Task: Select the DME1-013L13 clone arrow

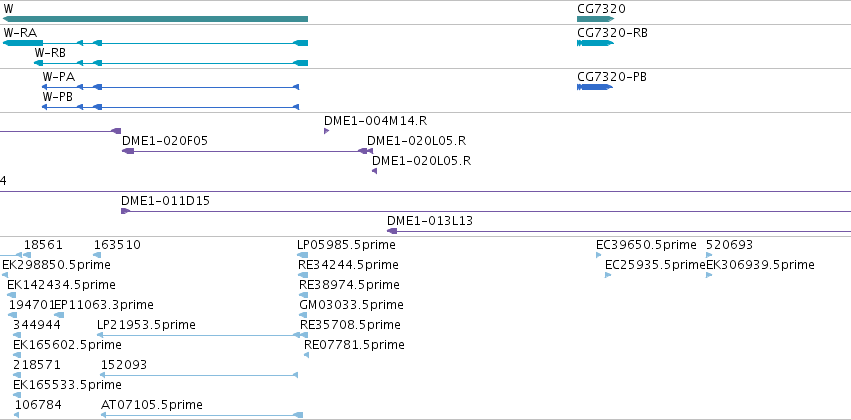Action: pos(392,231)
